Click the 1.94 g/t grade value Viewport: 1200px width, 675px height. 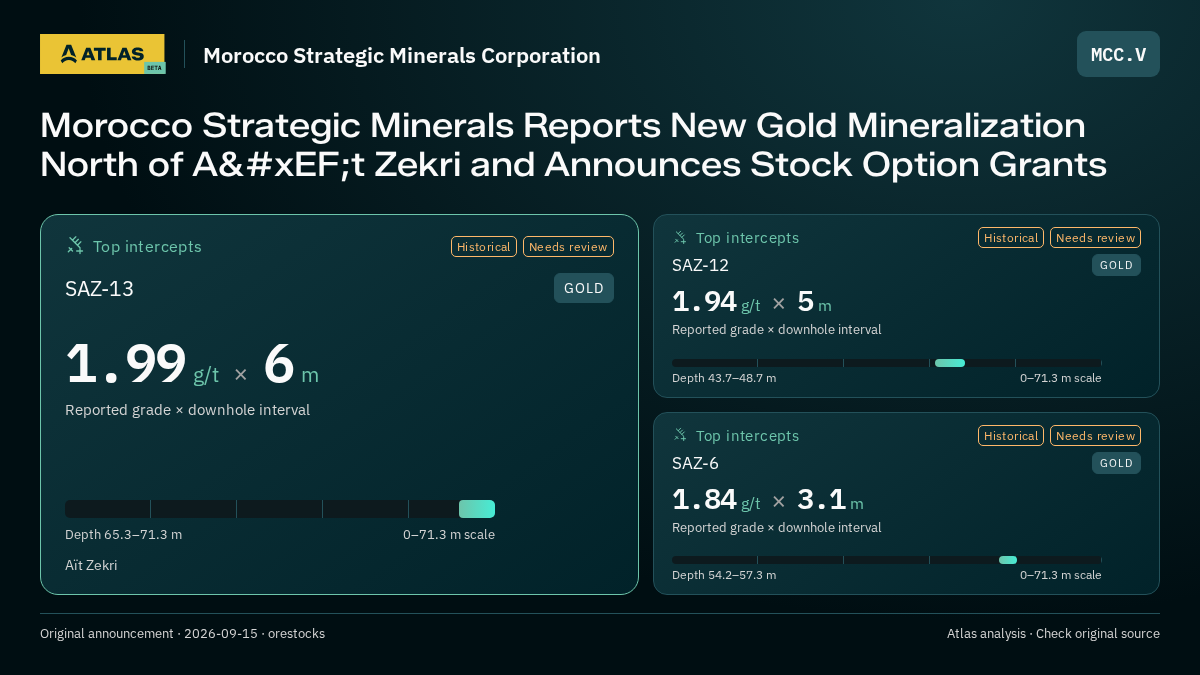pyautogui.click(x=716, y=302)
